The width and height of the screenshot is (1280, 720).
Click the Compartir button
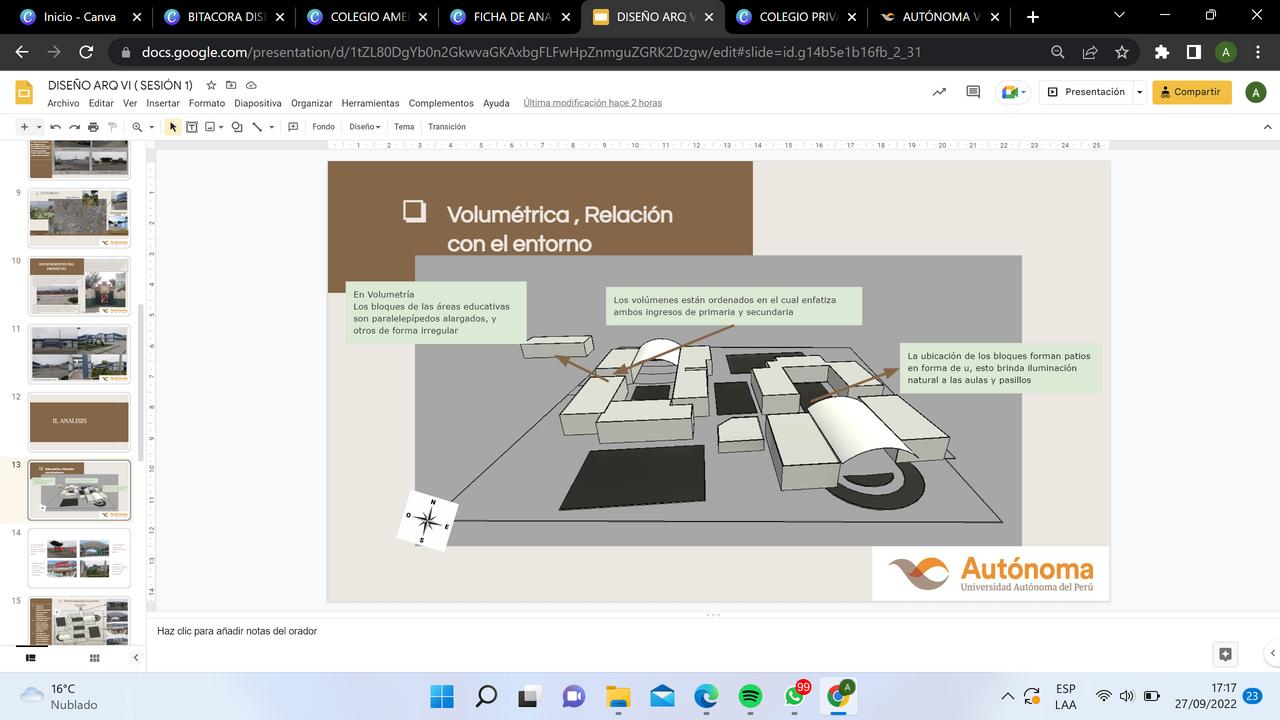point(1191,92)
